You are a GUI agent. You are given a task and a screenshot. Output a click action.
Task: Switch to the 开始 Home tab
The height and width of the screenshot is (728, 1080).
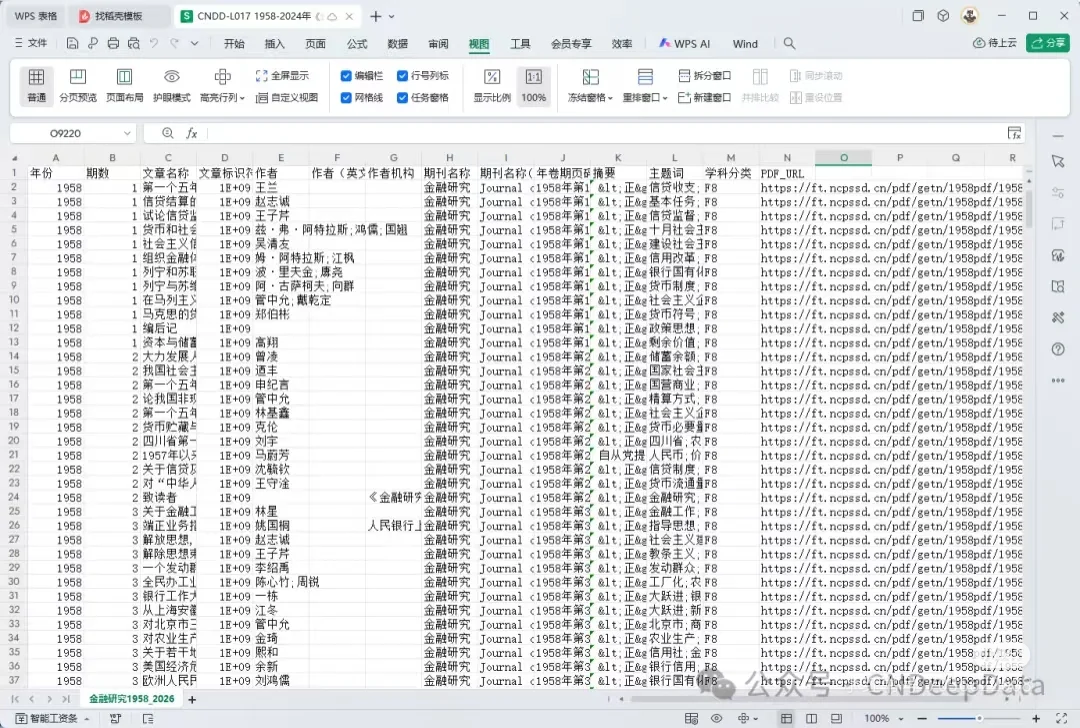click(x=234, y=43)
